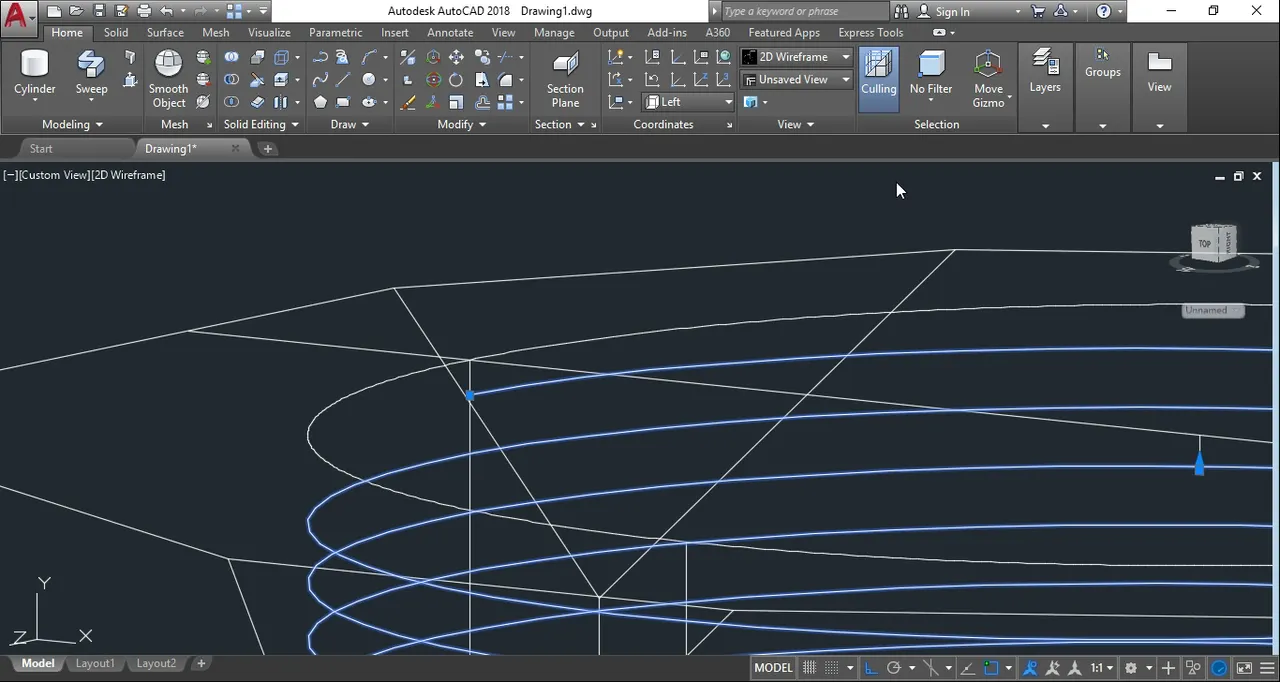This screenshot has width=1280, height=682.
Task: Add a new drawing tab with plus
Action: (267, 148)
